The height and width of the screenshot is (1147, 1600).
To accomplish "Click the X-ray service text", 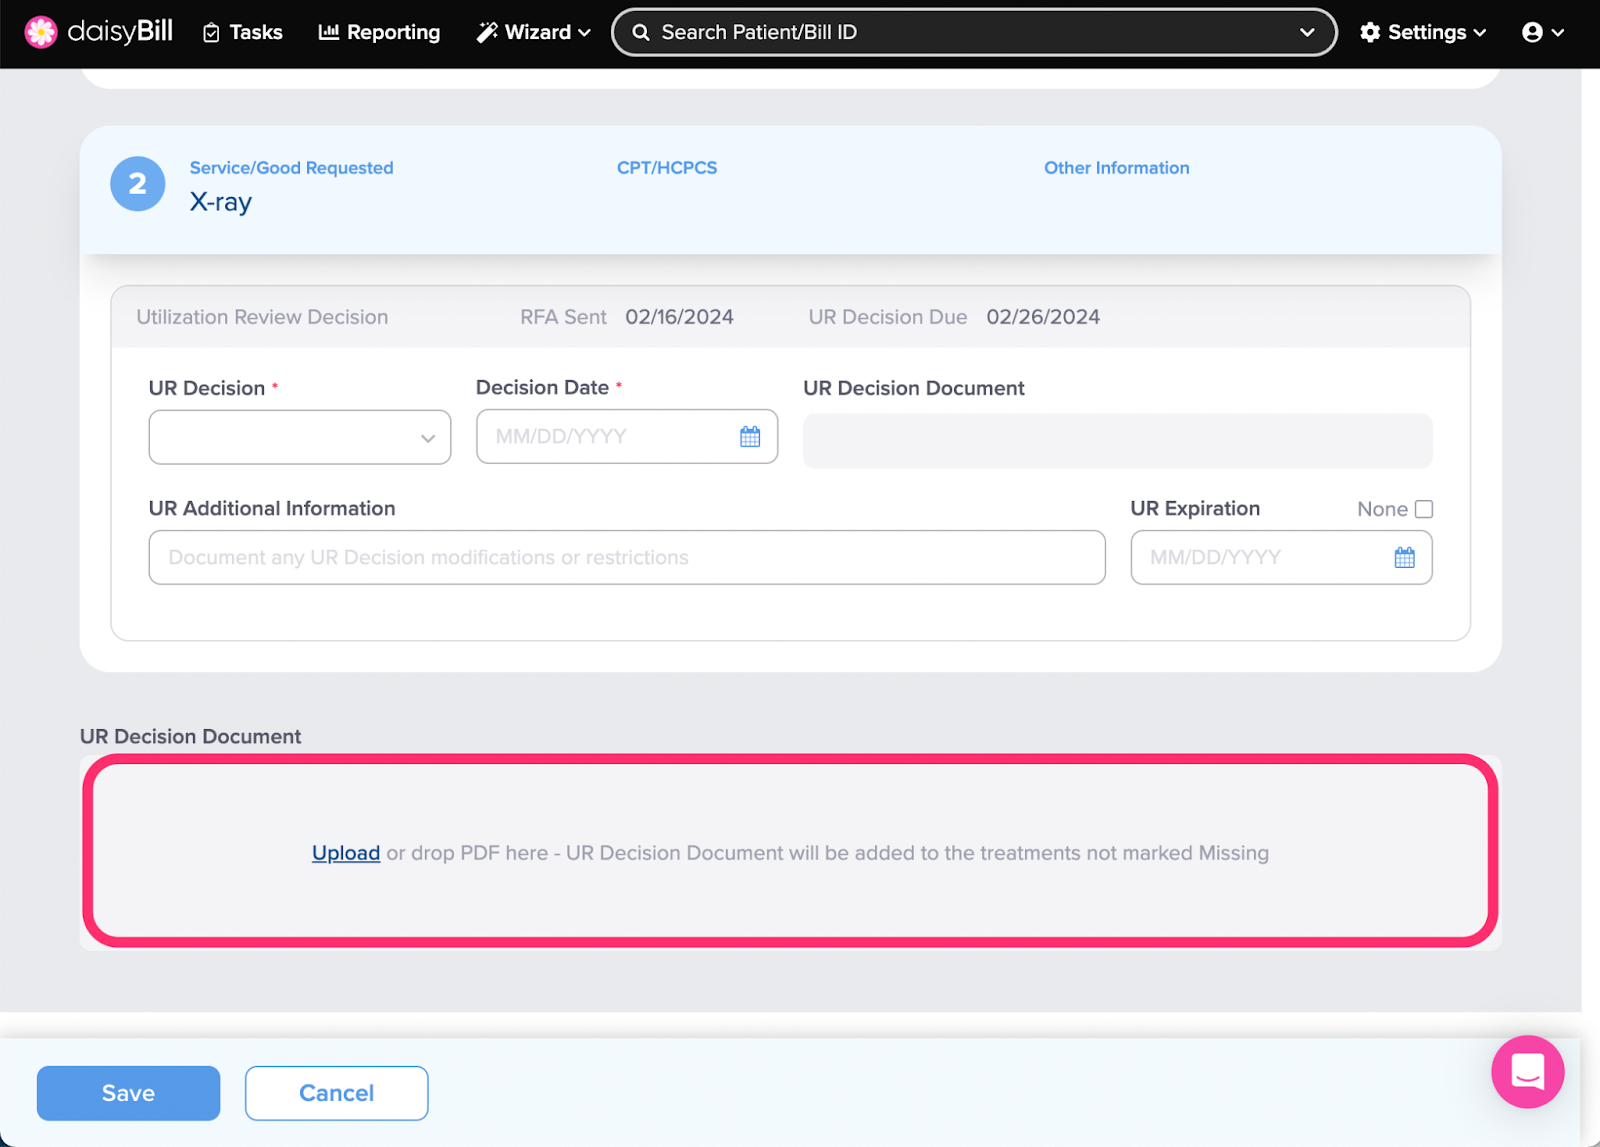I will click(x=221, y=202).
